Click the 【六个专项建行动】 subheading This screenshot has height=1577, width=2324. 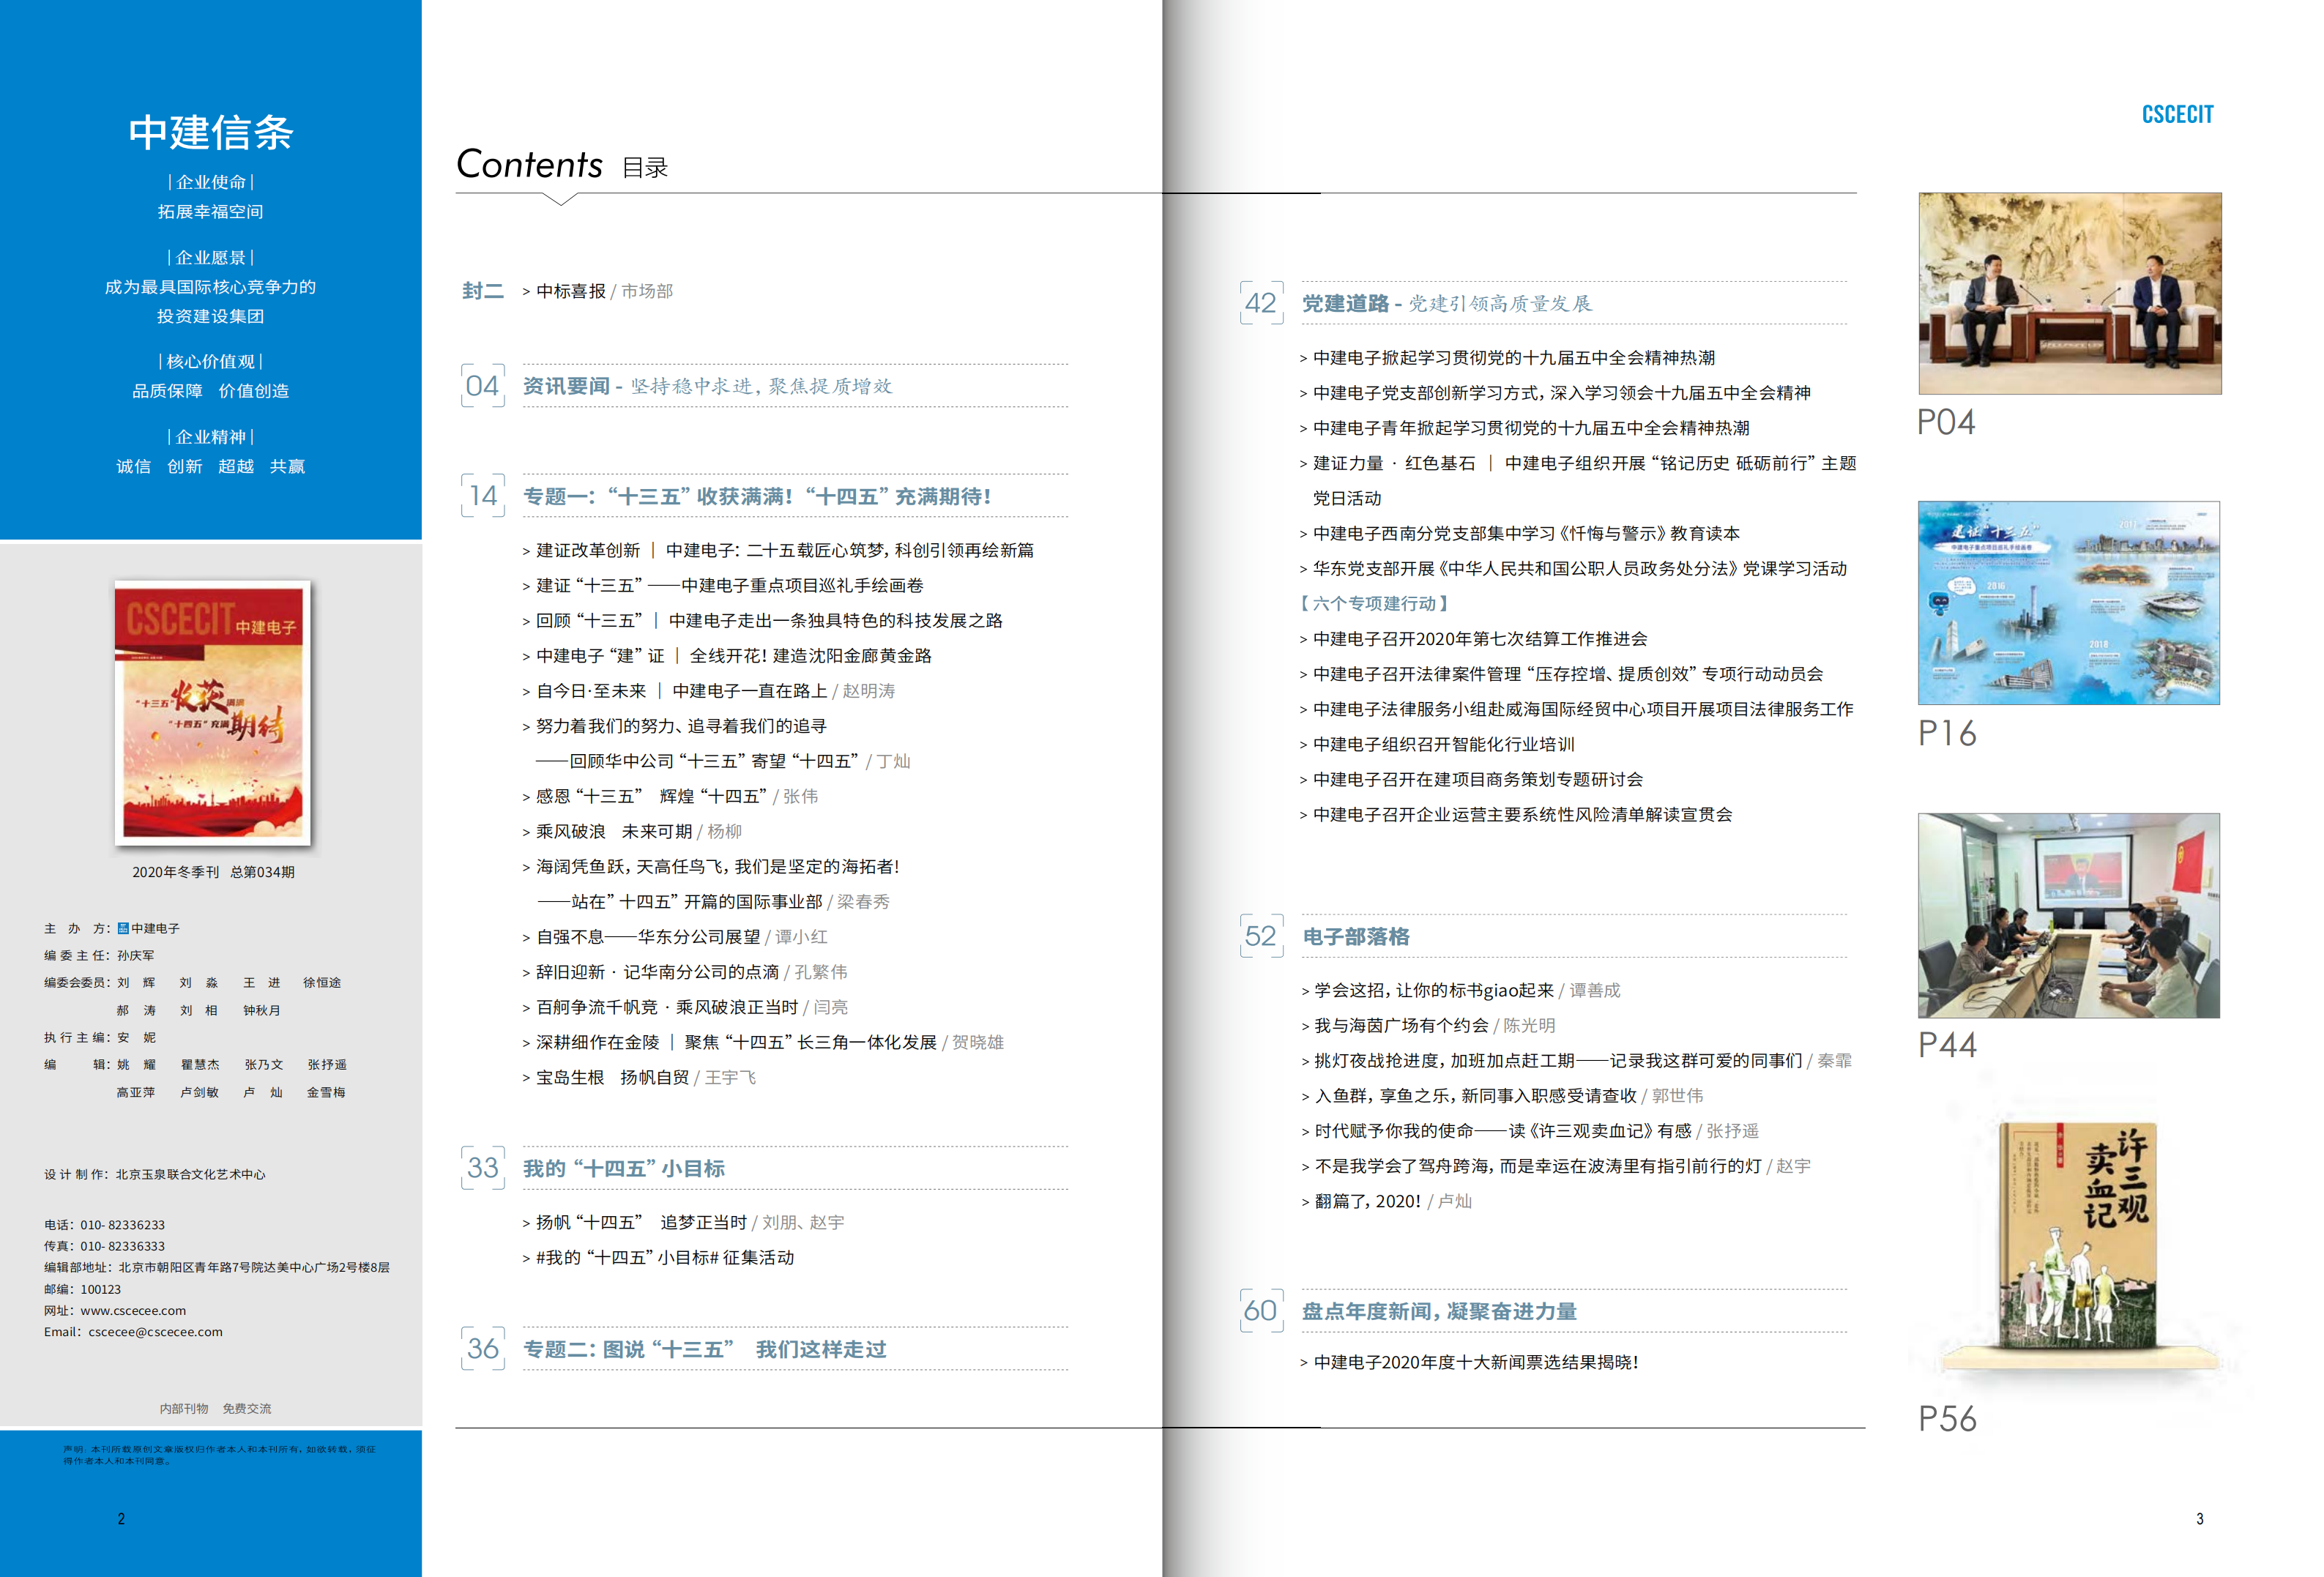(x=1374, y=603)
